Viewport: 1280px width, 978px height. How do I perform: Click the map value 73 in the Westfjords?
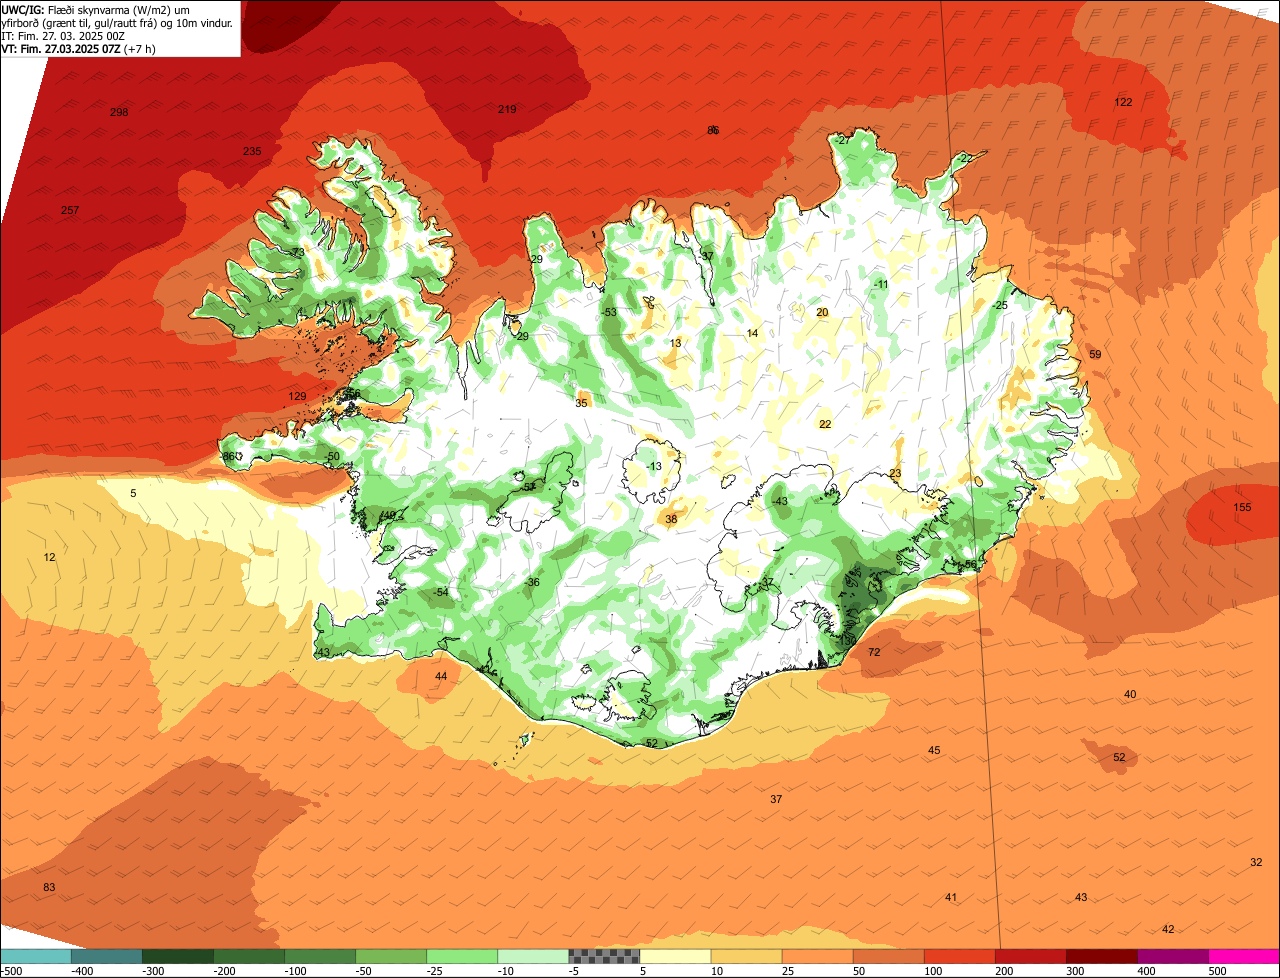298,252
